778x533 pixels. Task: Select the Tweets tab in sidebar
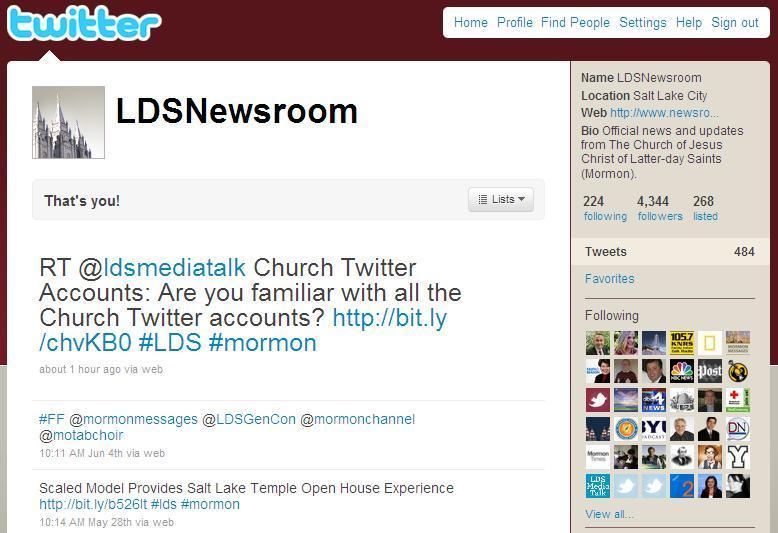click(670, 252)
